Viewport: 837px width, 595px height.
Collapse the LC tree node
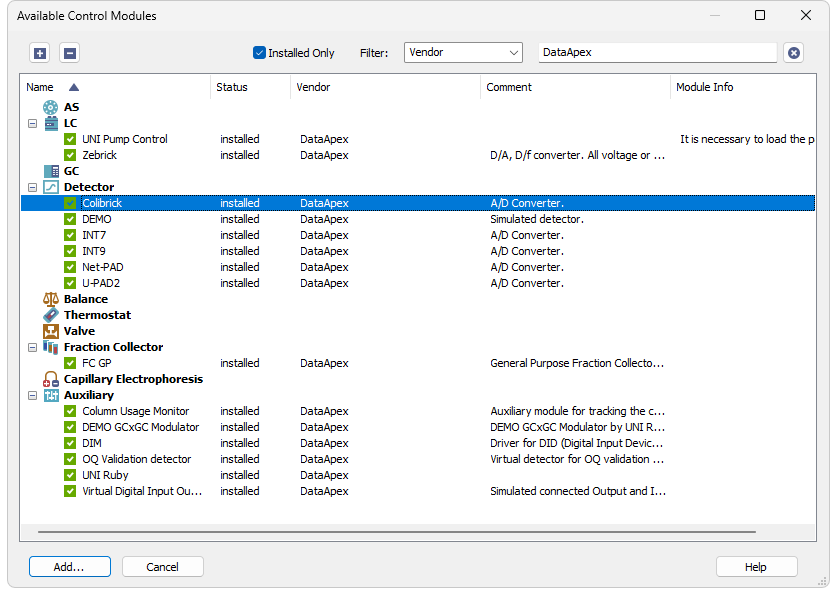coord(33,123)
